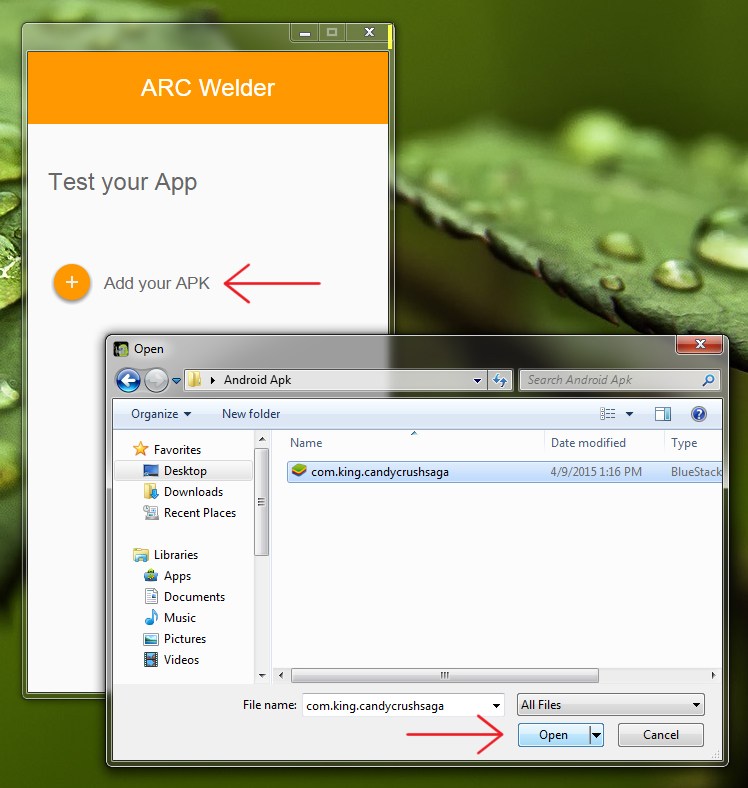This screenshot has height=788, width=748.
Task: Click the Pictures library icon
Action: (x=151, y=639)
